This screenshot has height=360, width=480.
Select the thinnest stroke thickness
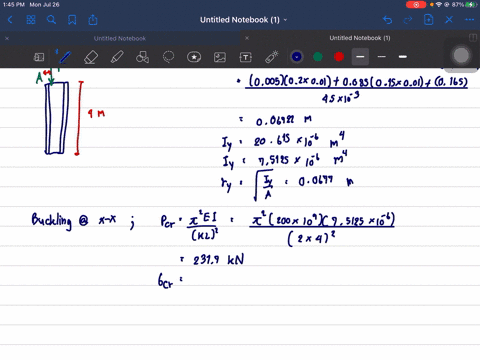382,57
